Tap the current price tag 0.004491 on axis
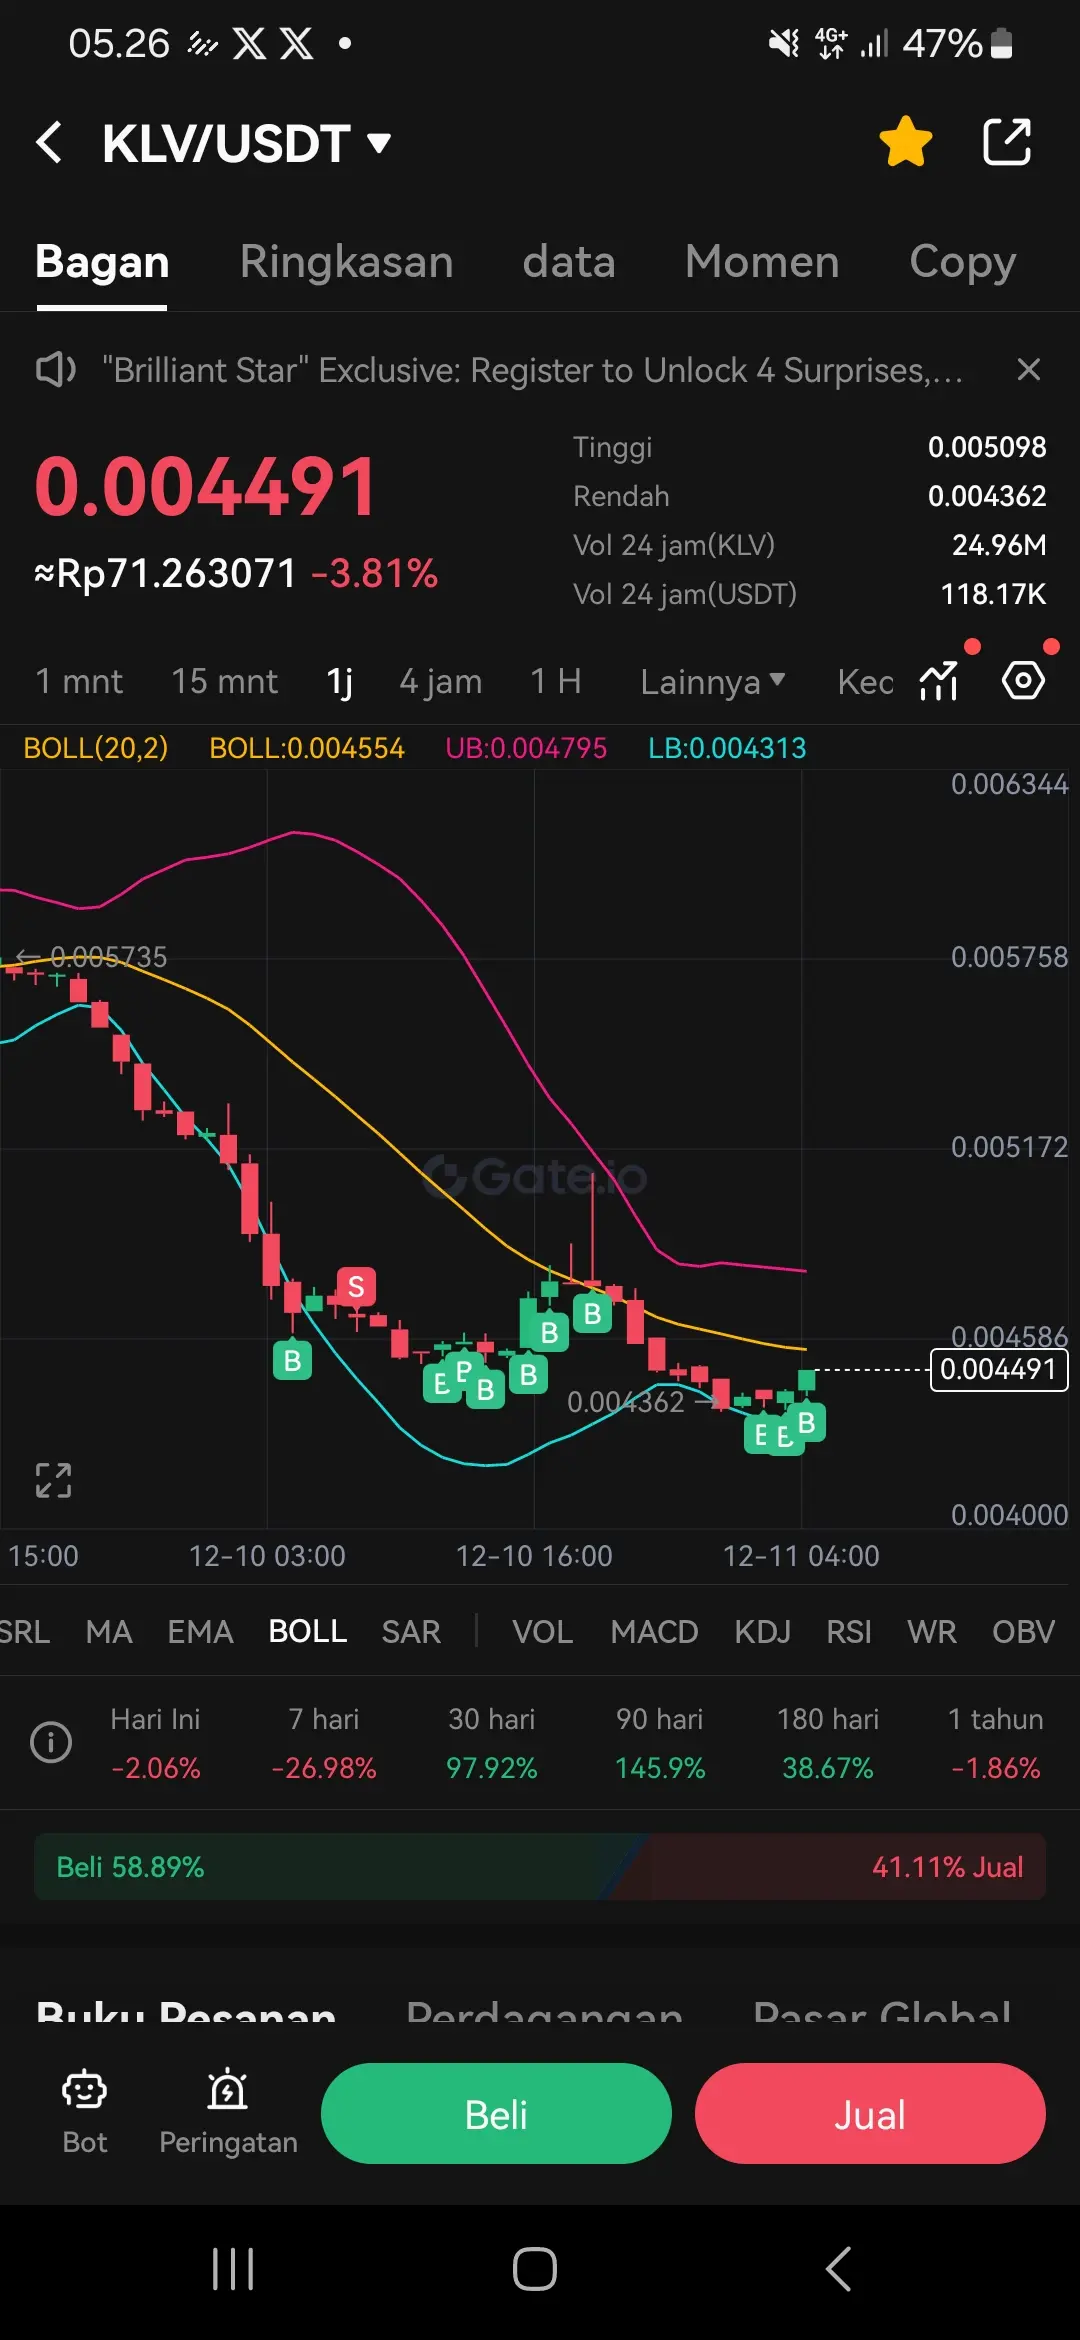The width and height of the screenshot is (1080, 2340). pyautogui.click(x=998, y=1369)
